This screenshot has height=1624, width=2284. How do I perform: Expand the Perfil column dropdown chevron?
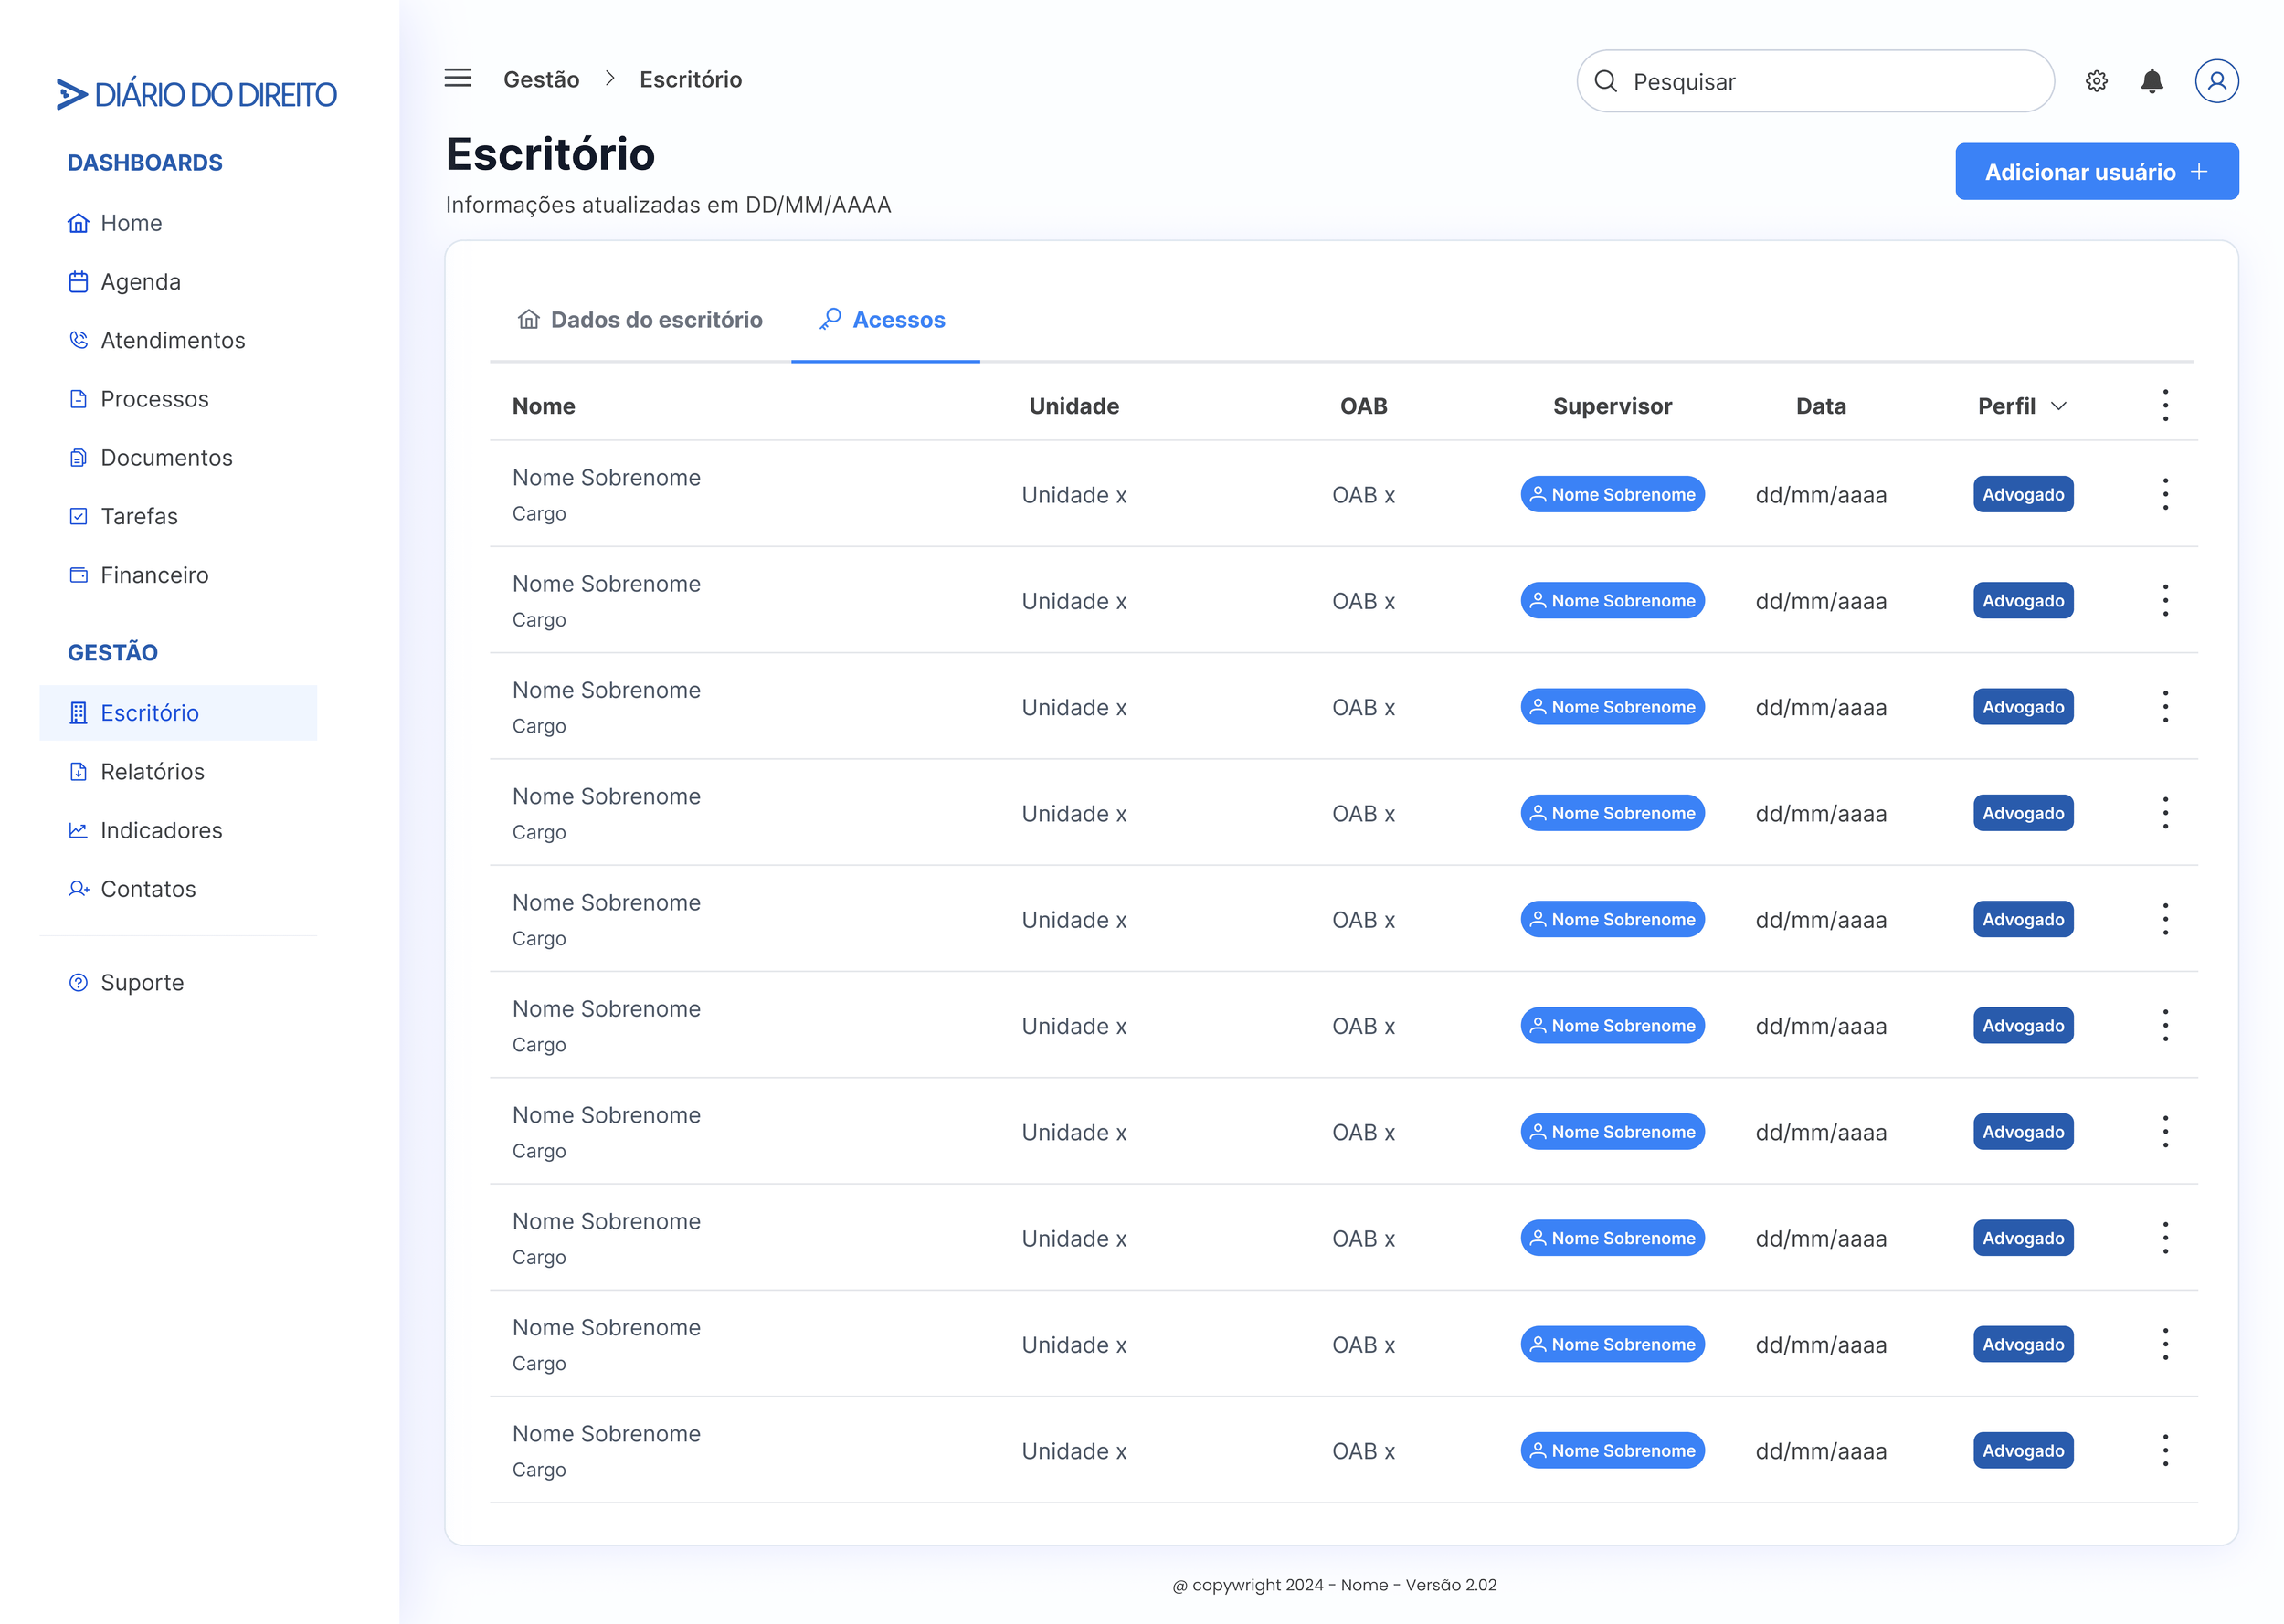[x=2058, y=406]
